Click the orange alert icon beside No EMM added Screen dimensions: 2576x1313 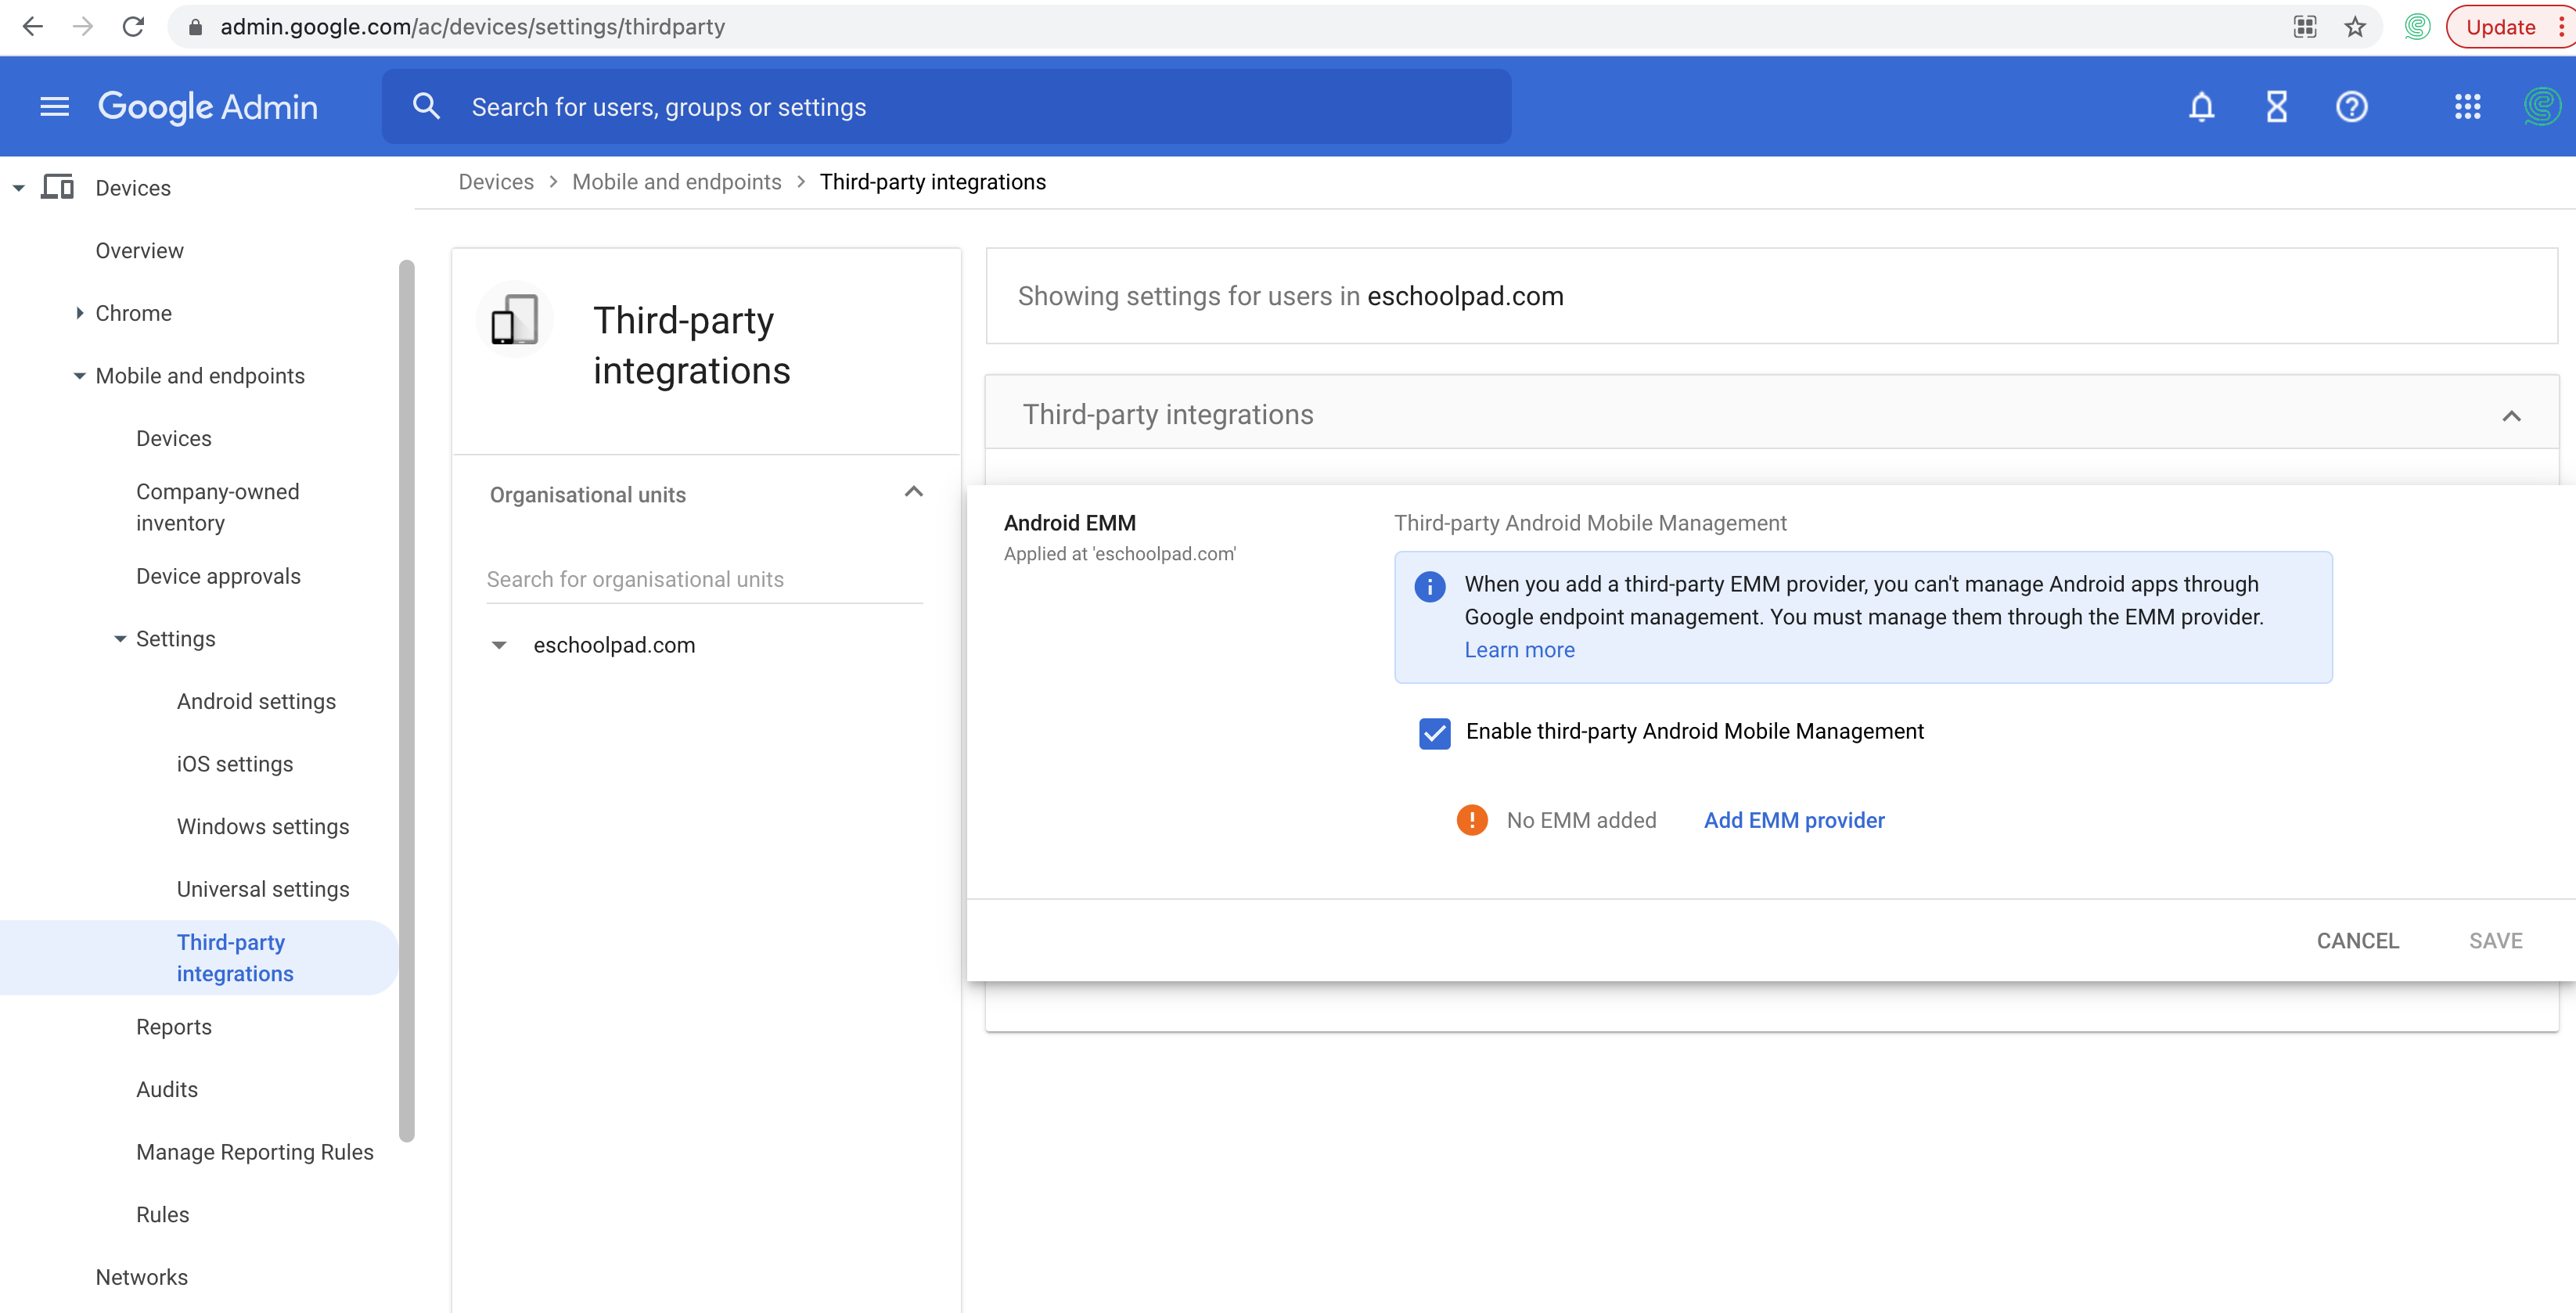point(1471,819)
